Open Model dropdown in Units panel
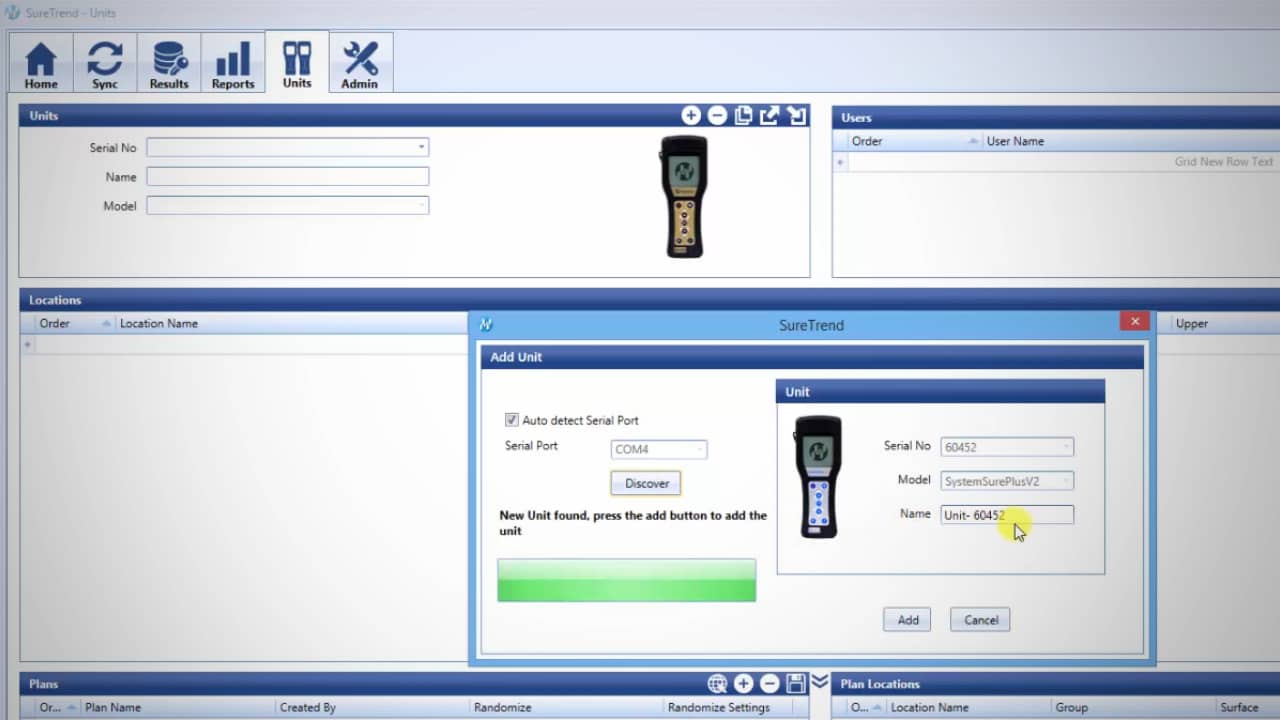The image size is (1280, 720). click(x=288, y=205)
